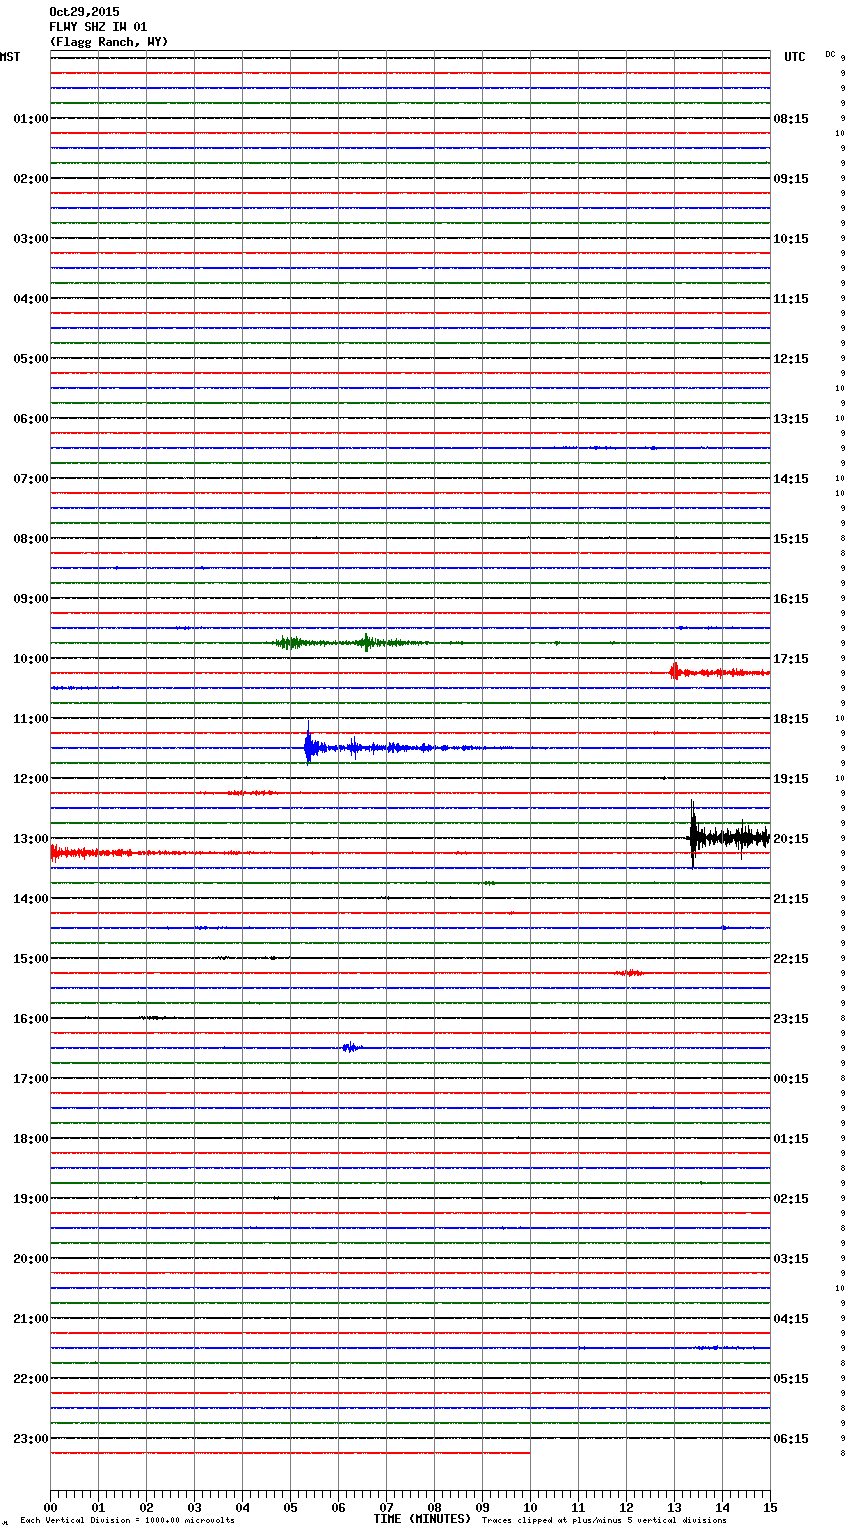Click the traces clipped footnote text

click(x=604, y=1521)
